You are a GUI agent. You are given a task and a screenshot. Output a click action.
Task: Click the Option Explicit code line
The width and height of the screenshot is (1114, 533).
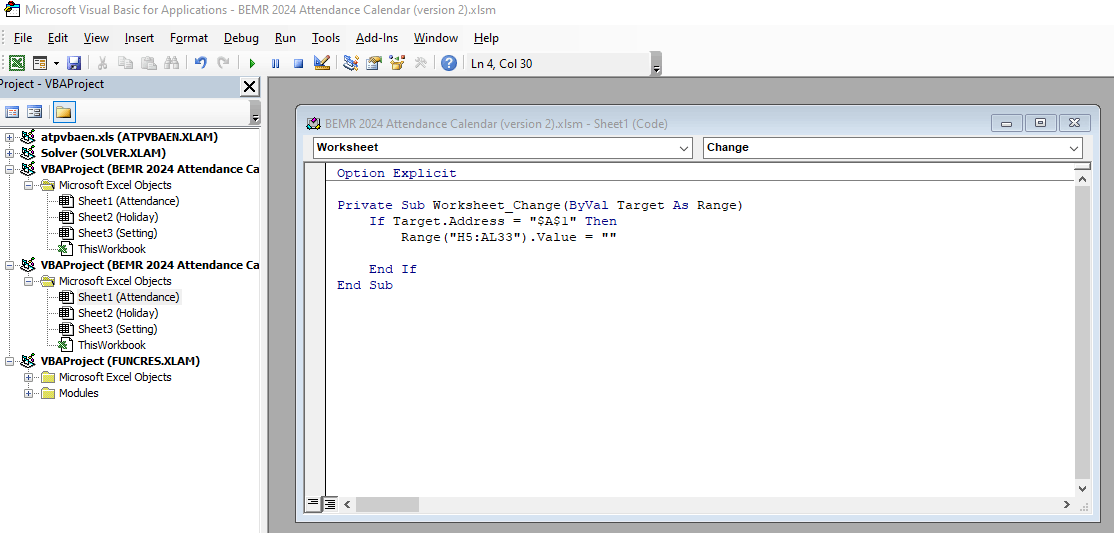coord(396,173)
